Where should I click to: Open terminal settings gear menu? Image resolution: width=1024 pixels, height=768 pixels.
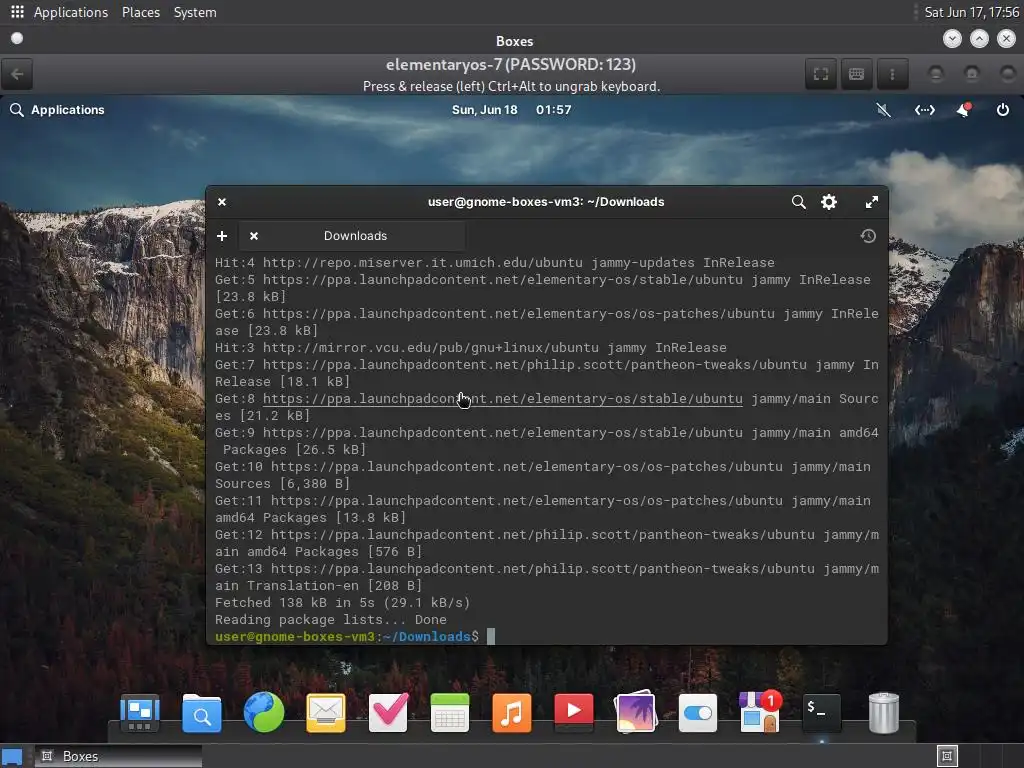[829, 202]
